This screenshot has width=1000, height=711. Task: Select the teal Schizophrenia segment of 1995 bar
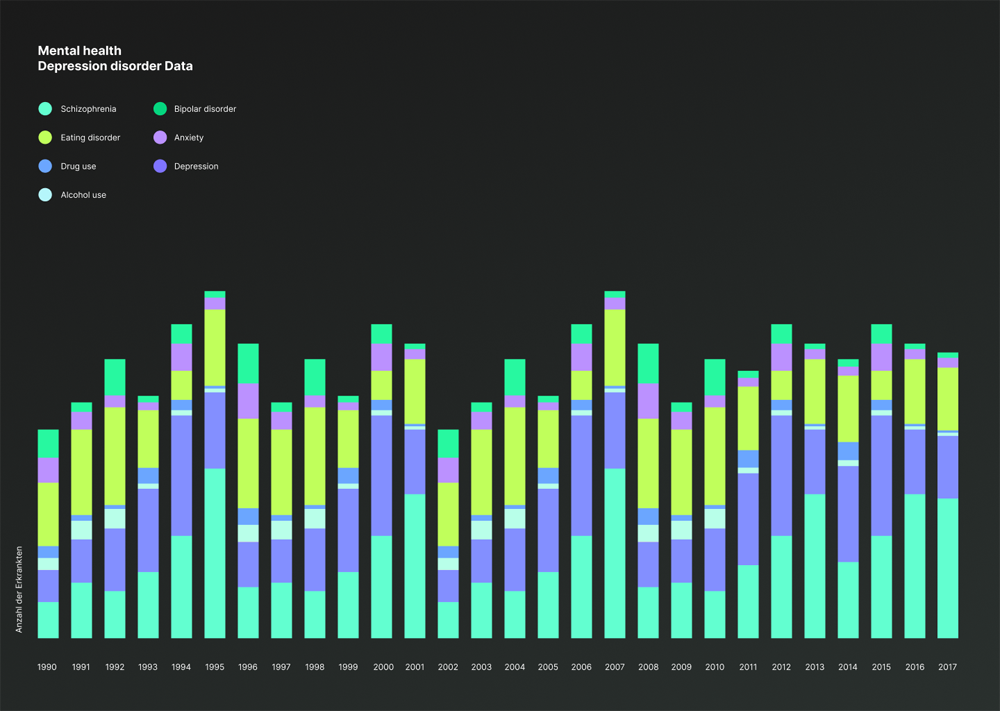point(215,552)
